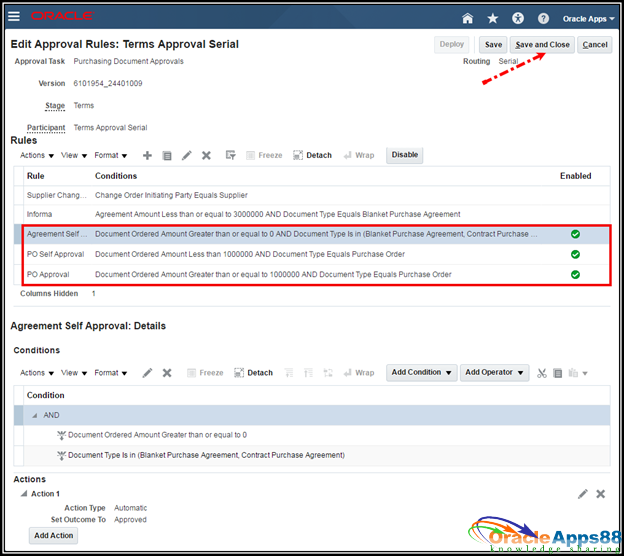Open Query By Example filter icon in Rules
The height and width of the screenshot is (556, 624).
tap(230, 155)
